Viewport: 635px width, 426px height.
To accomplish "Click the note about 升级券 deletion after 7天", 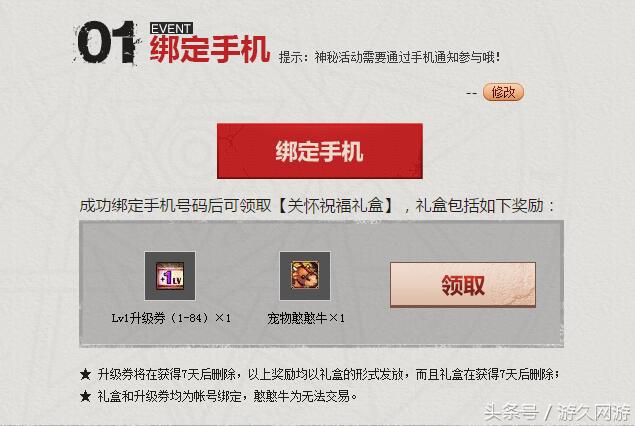I will click(x=328, y=374).
